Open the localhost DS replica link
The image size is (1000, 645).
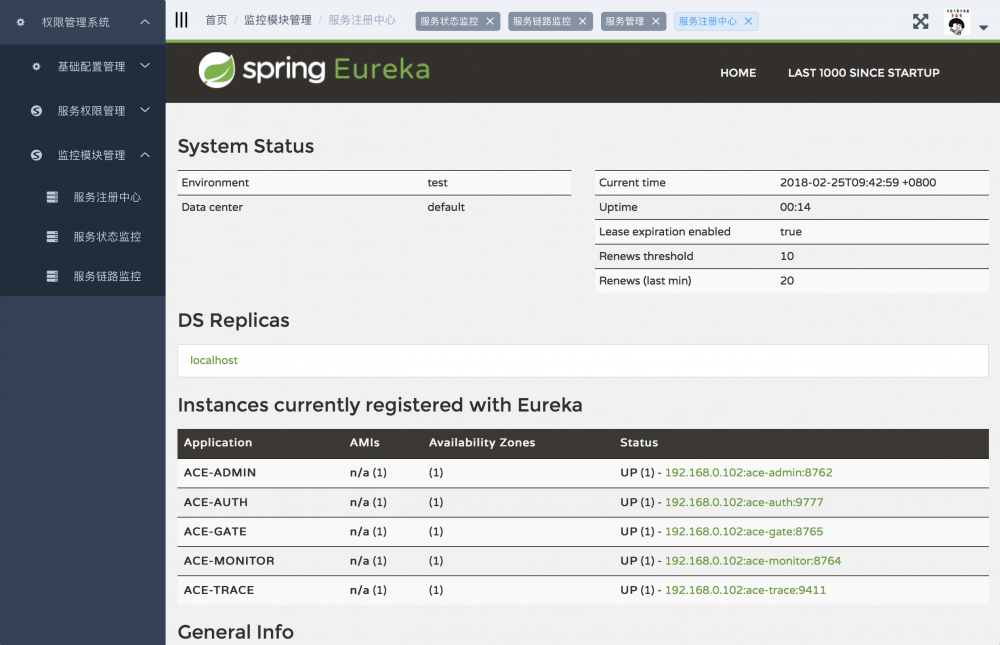tap(213, 361)
